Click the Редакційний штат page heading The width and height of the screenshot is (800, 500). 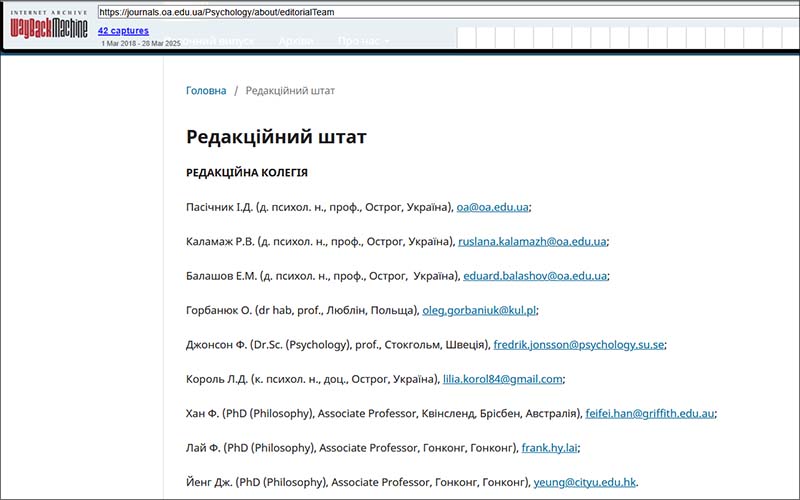pos(276,137)
